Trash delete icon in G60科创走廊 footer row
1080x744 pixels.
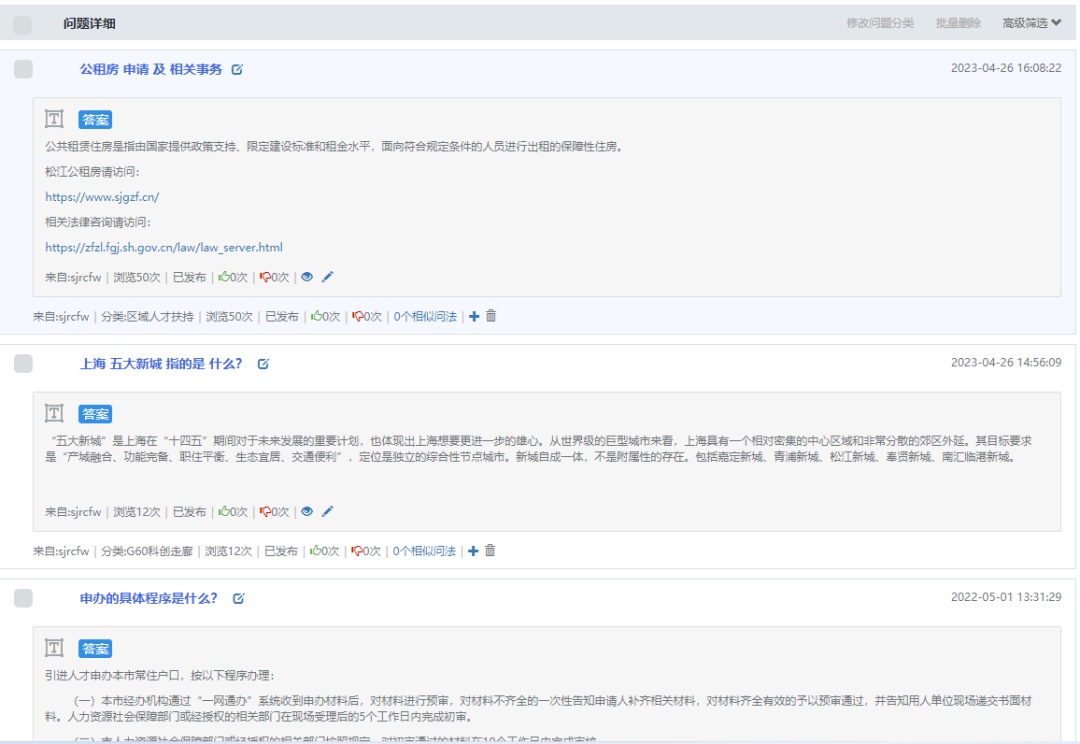pyautogui.click(x=490, y=550)
